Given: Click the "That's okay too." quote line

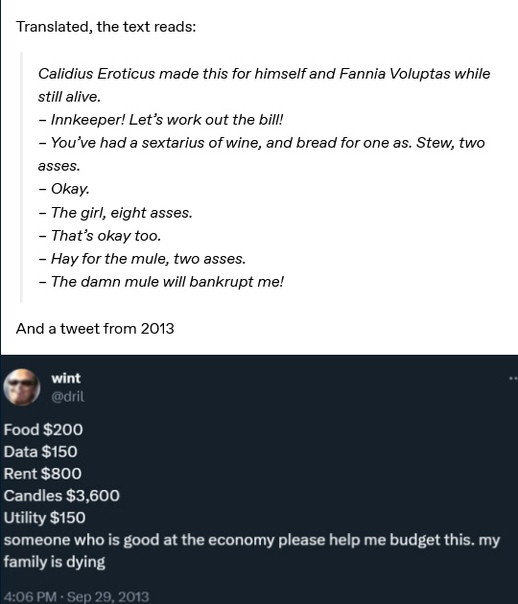Looking at the screenshot, I should pyautogui.click(x=99, y=236).
